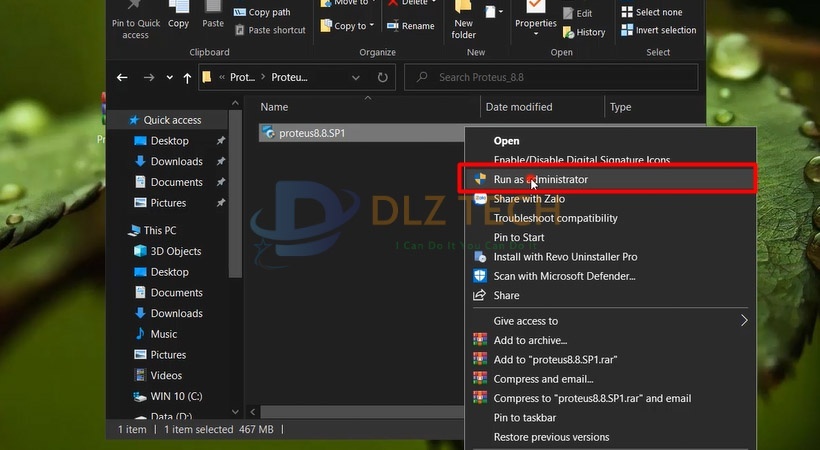Click Copy path in Clipboard group
The height and width of the screenshot is (450, 820).
(x=268, y=12)
